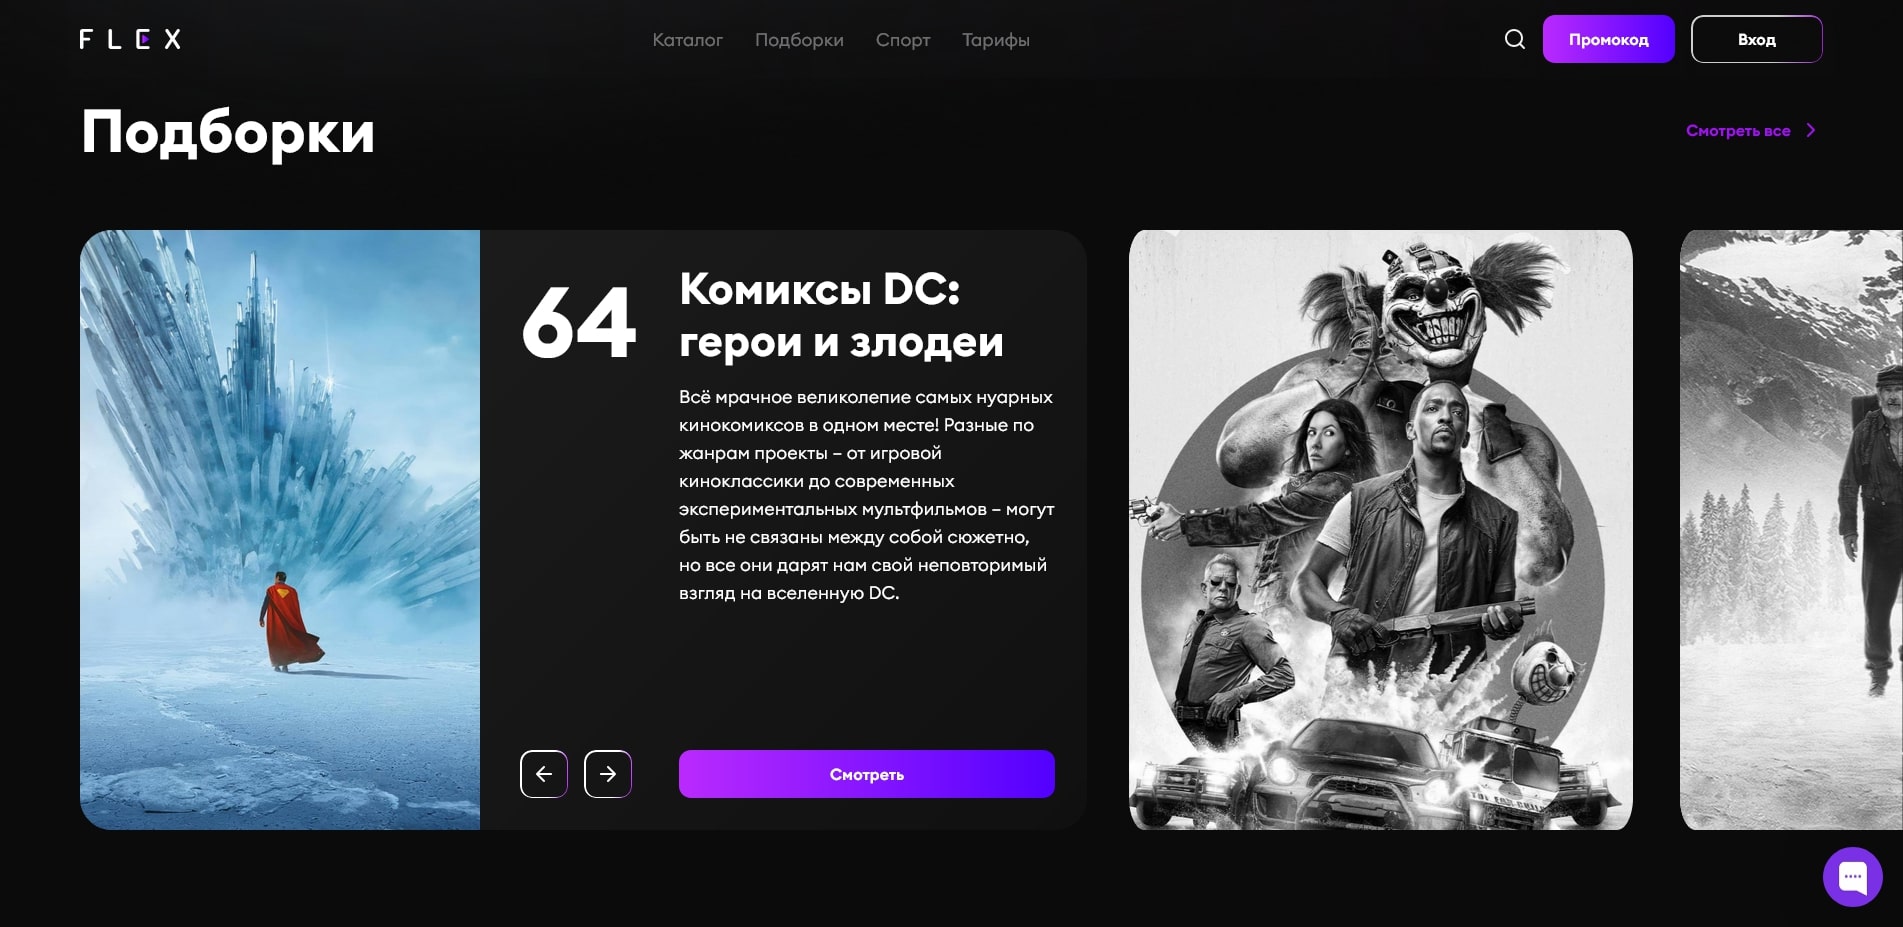Open the snowy mountain collection card
The image size is (1903, 927).
tap(1790, 530)
